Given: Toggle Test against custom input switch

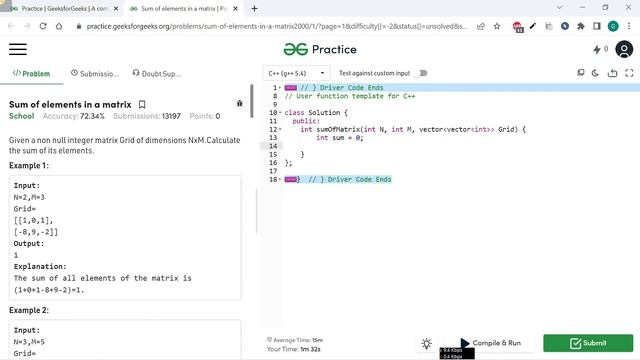Looking at the screenshot, I should pyautogui.click(x=421, y=73).
